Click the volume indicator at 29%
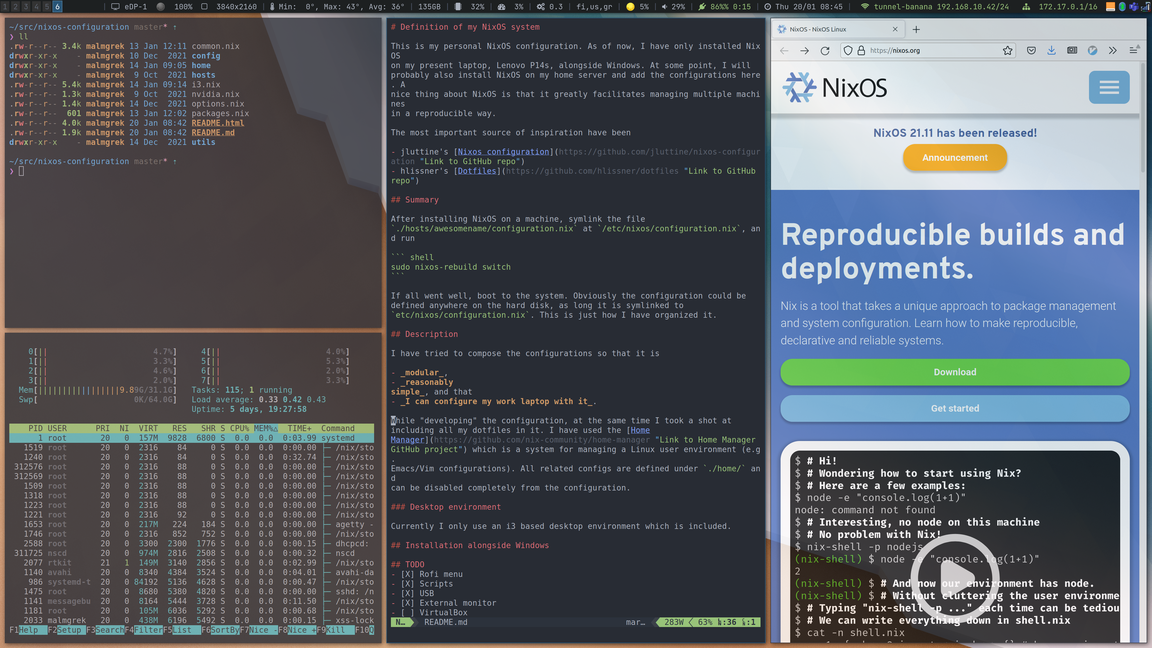 pyautogui.click(x=673, y=7)
